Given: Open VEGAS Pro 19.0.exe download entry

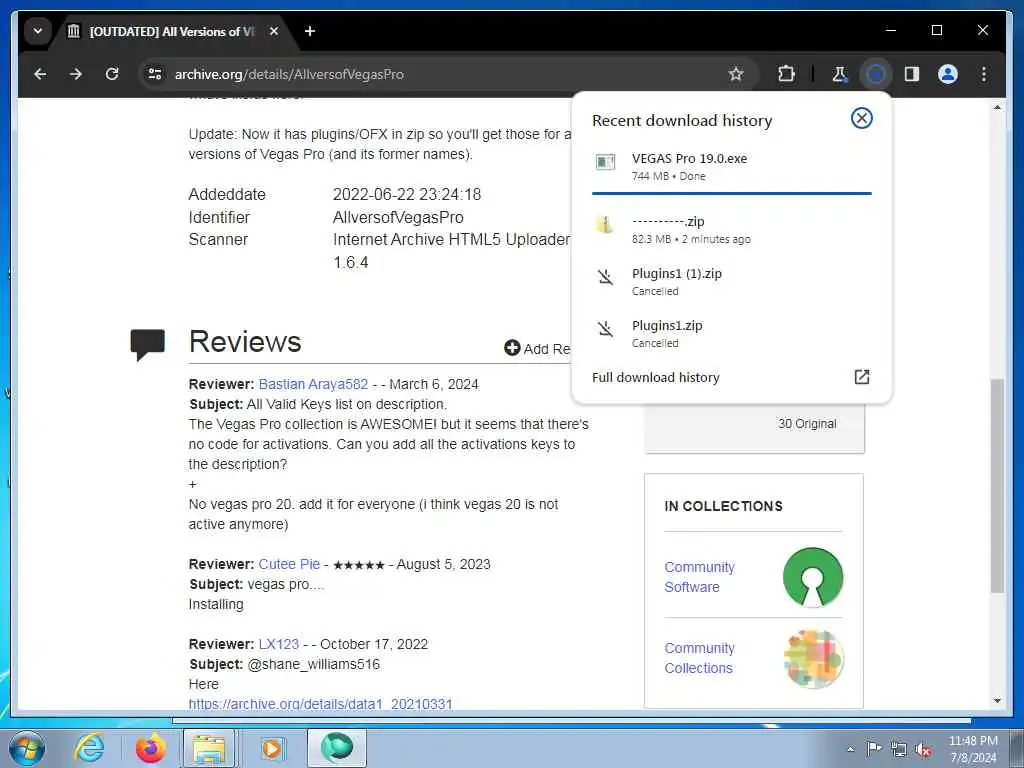Looking at the screenshot, I should (x=731, y=167).
